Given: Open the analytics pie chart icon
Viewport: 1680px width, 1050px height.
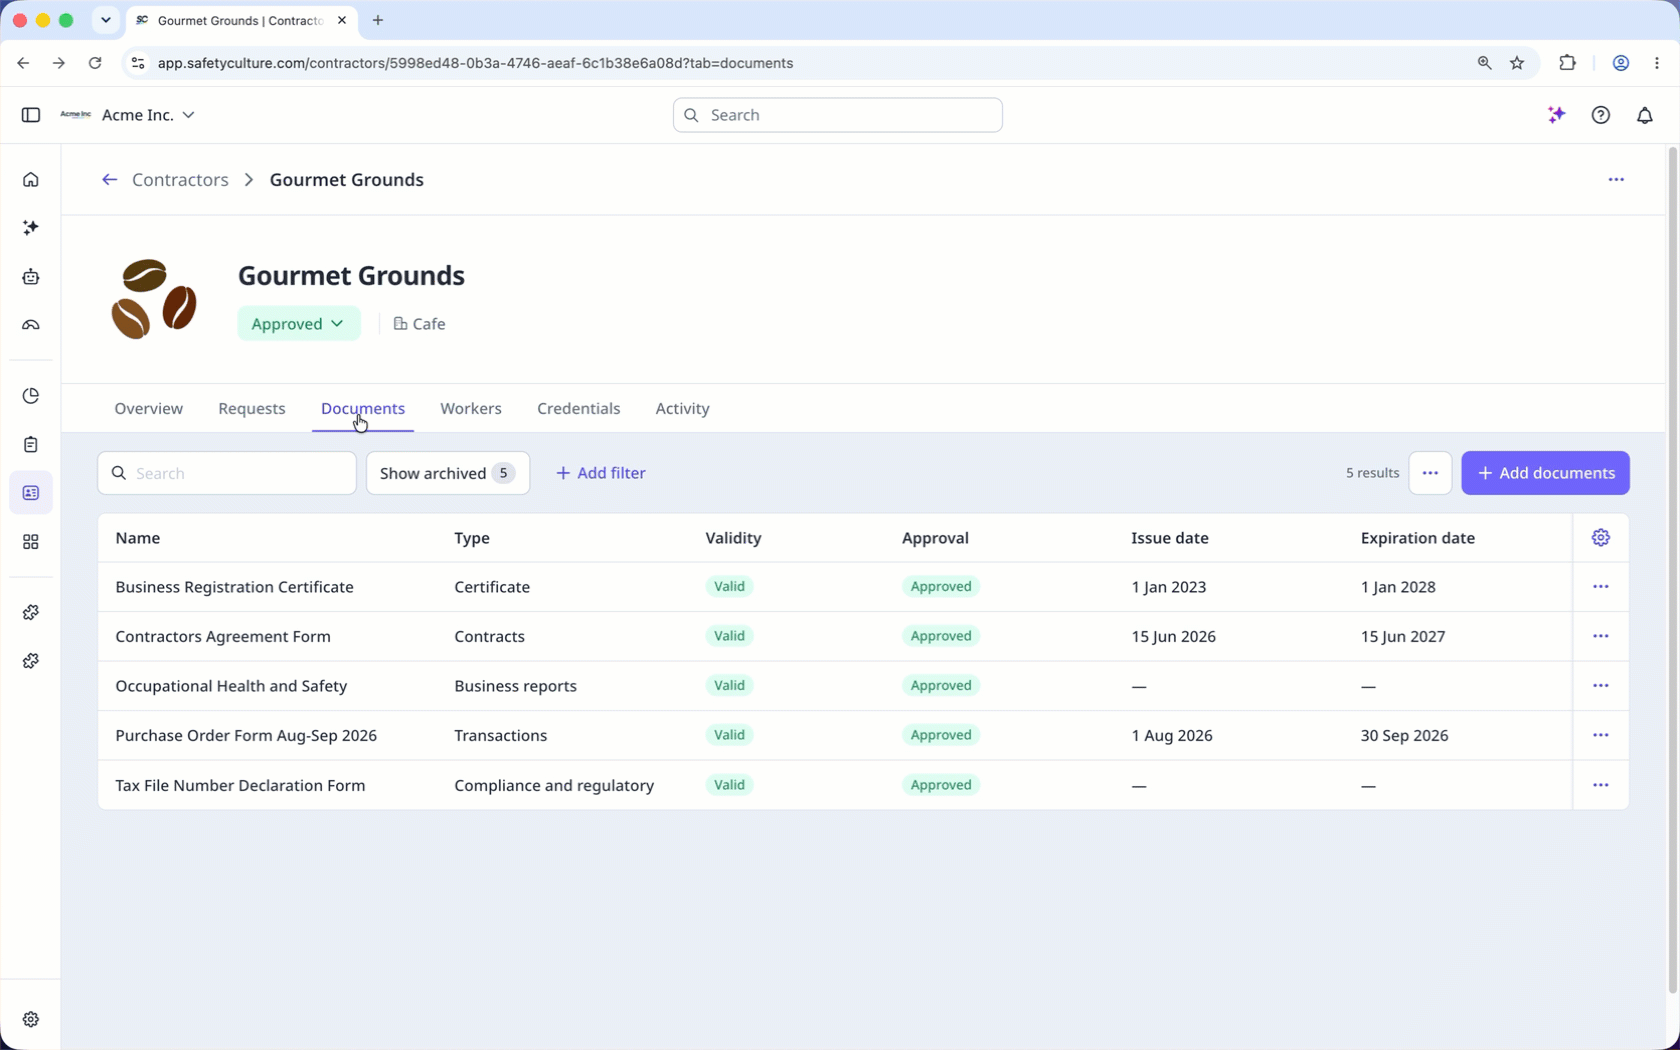Looking at the screenshot, I should pos(31,396).
